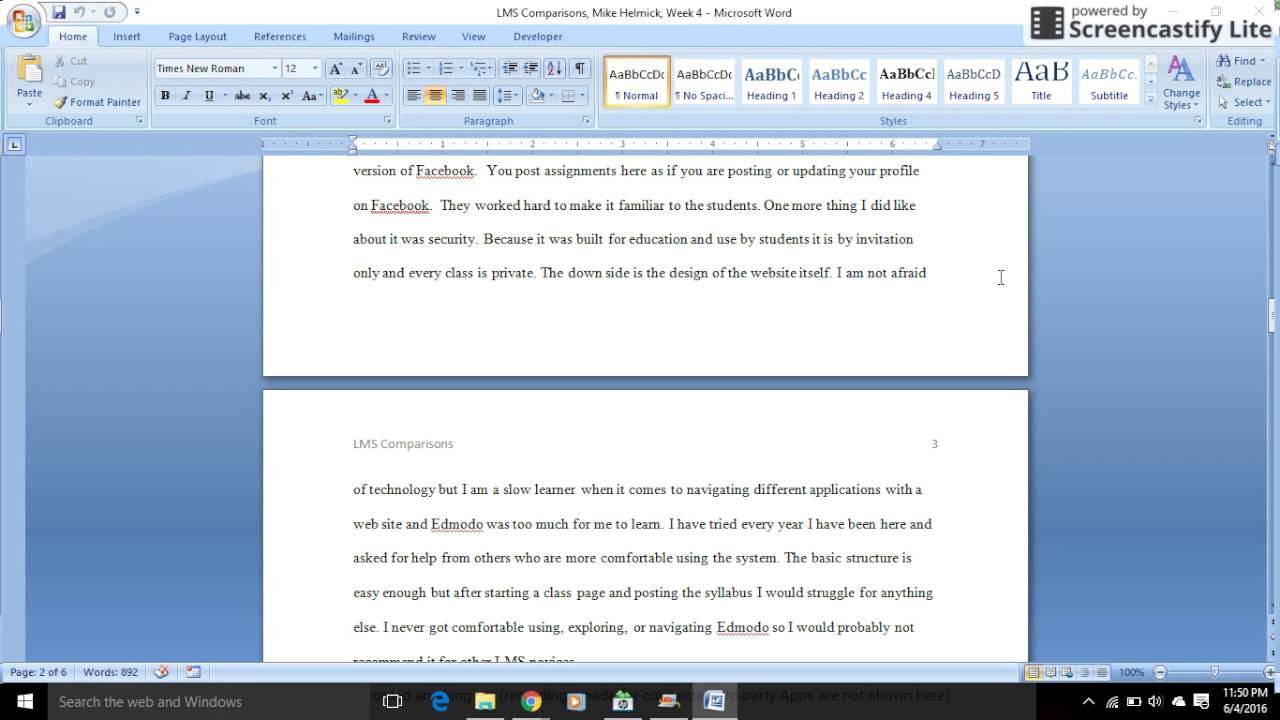The height and width of the screenshot is (720, 1280).
Task: Switch to the Review tab
Action: pos(419,36)
